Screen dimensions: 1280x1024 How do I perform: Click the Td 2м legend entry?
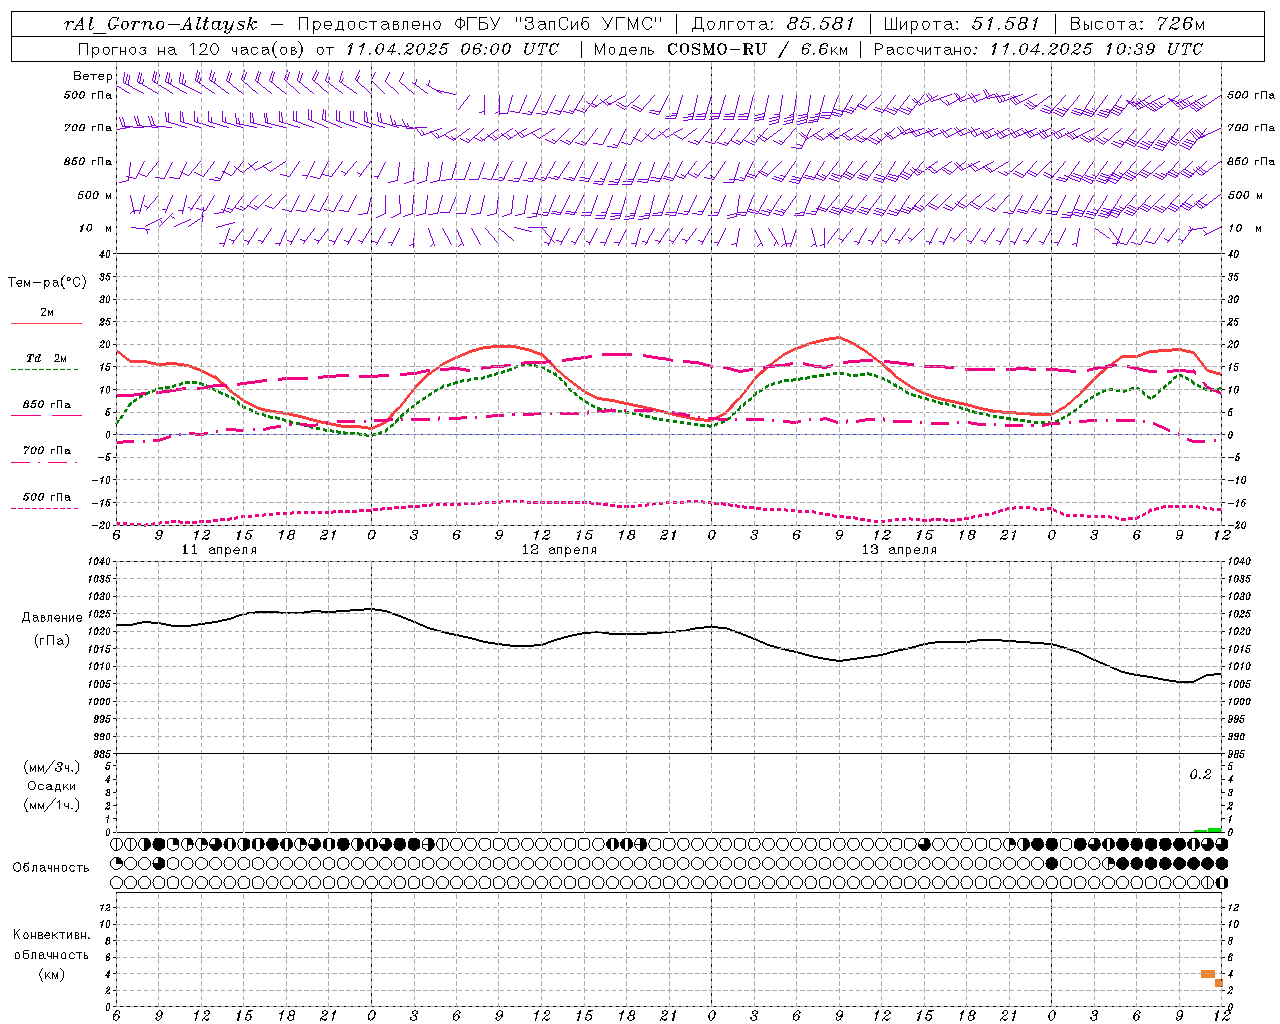(x=46, y=358)
